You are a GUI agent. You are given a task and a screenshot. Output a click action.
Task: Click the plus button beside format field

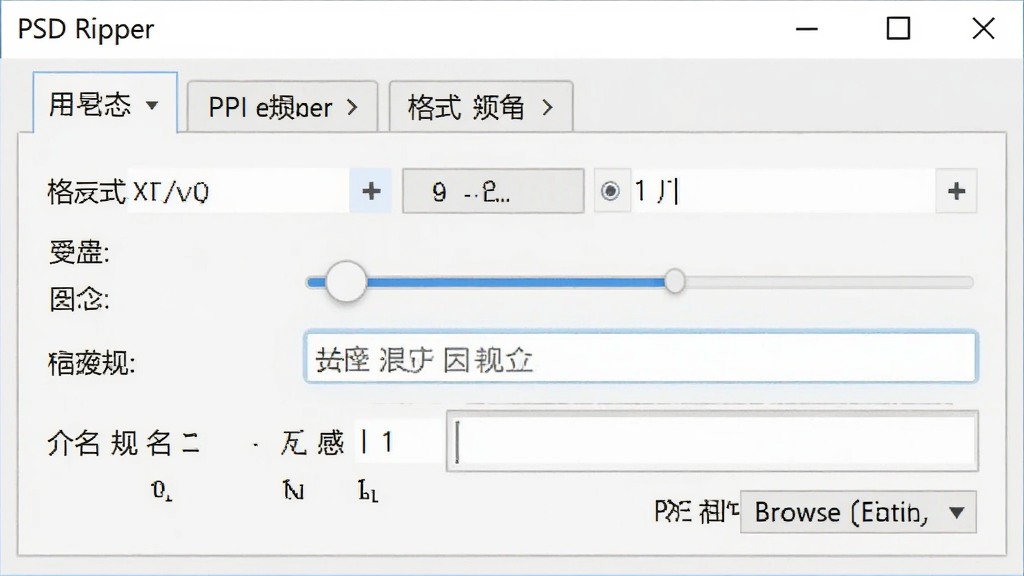click(x=371, y=191)
